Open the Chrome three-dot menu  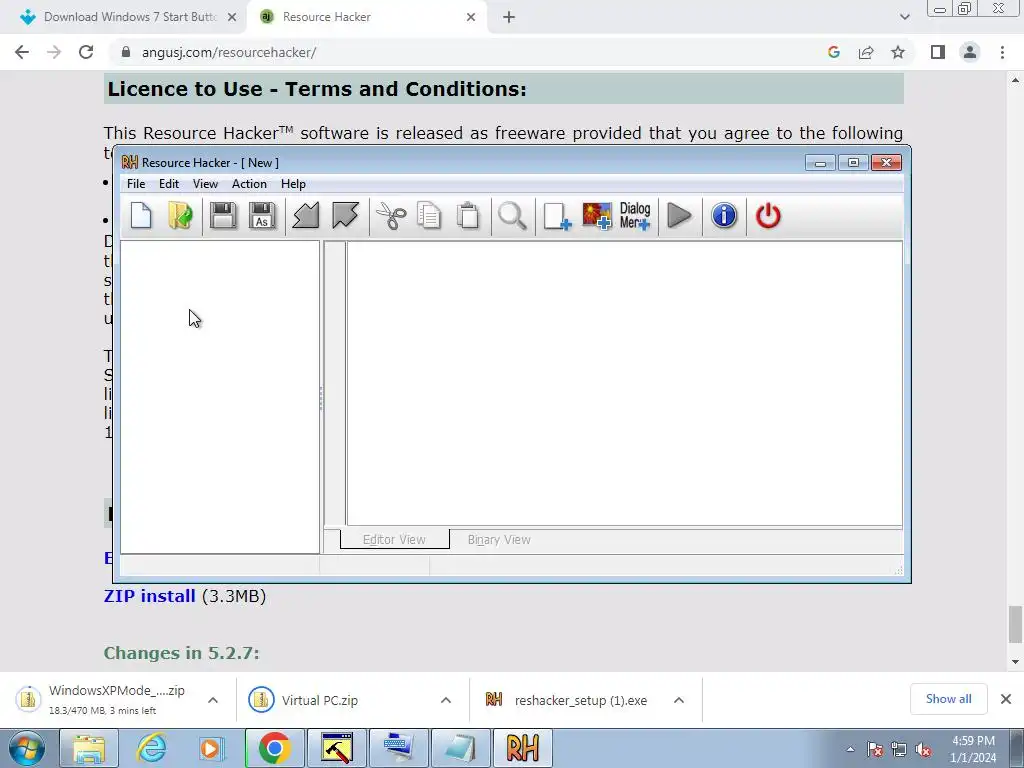tap(1002, 52)
